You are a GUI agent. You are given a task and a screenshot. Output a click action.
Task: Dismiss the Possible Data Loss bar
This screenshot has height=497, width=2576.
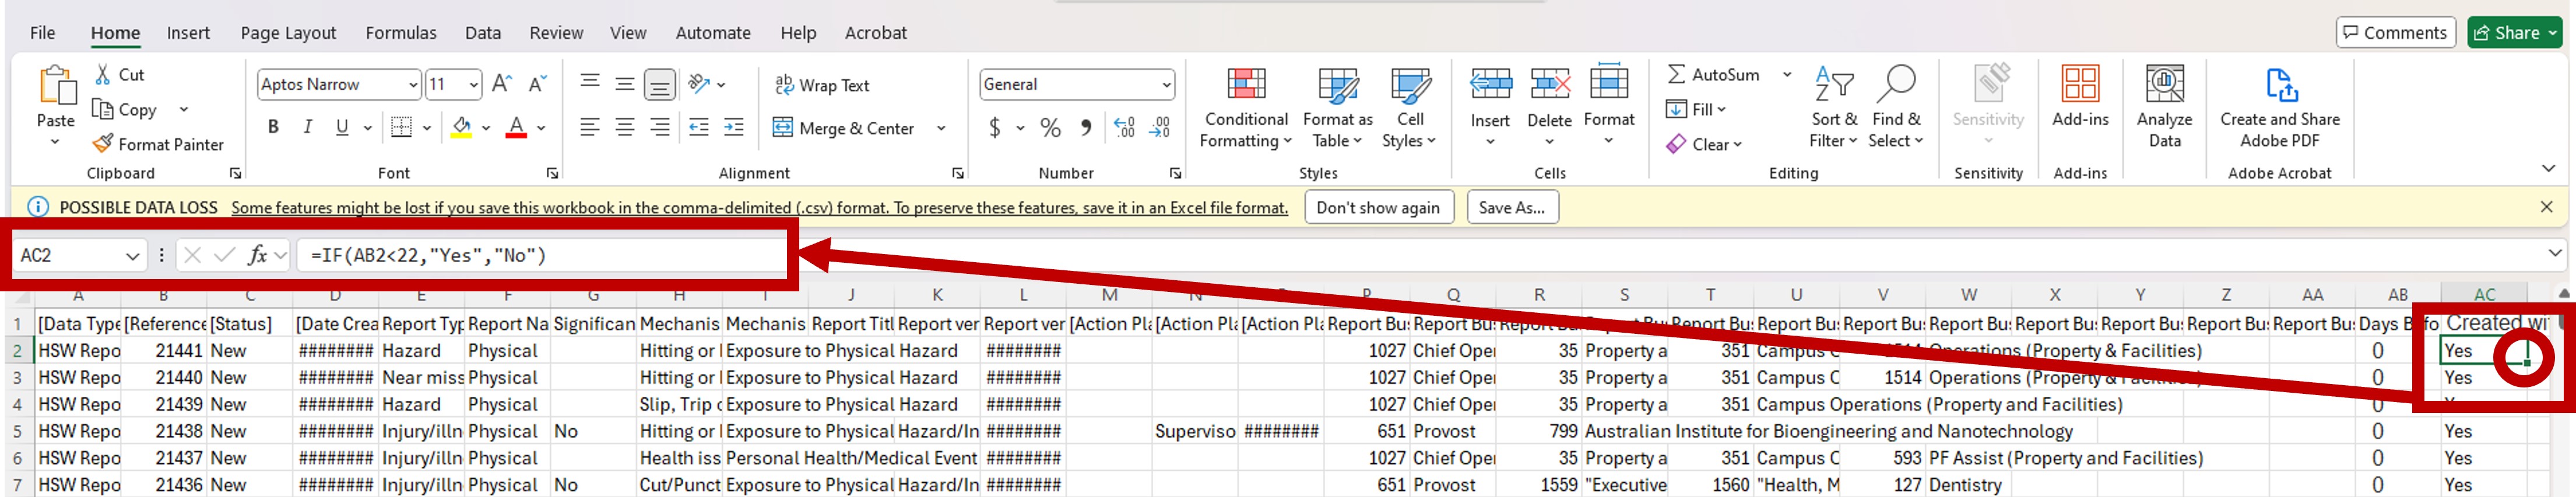[x=2546, y=207]
